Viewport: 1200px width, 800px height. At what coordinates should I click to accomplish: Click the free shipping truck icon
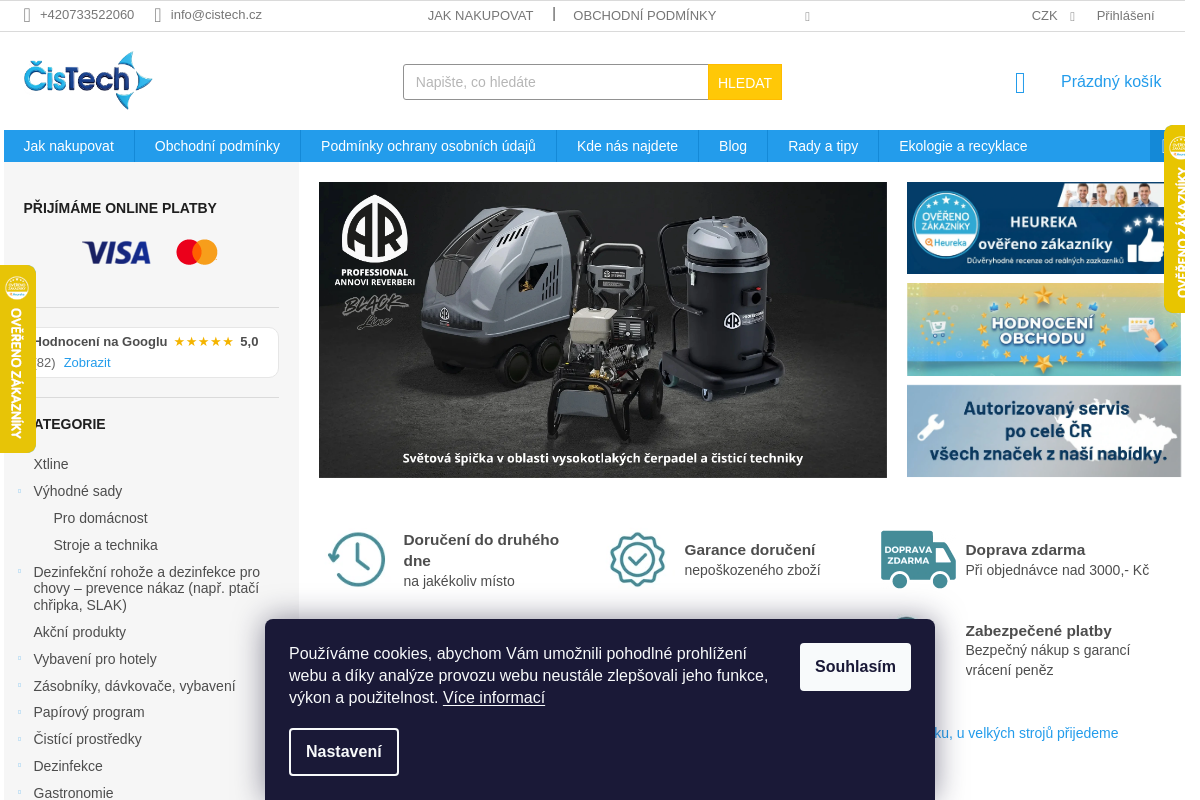tap(918, 559)
